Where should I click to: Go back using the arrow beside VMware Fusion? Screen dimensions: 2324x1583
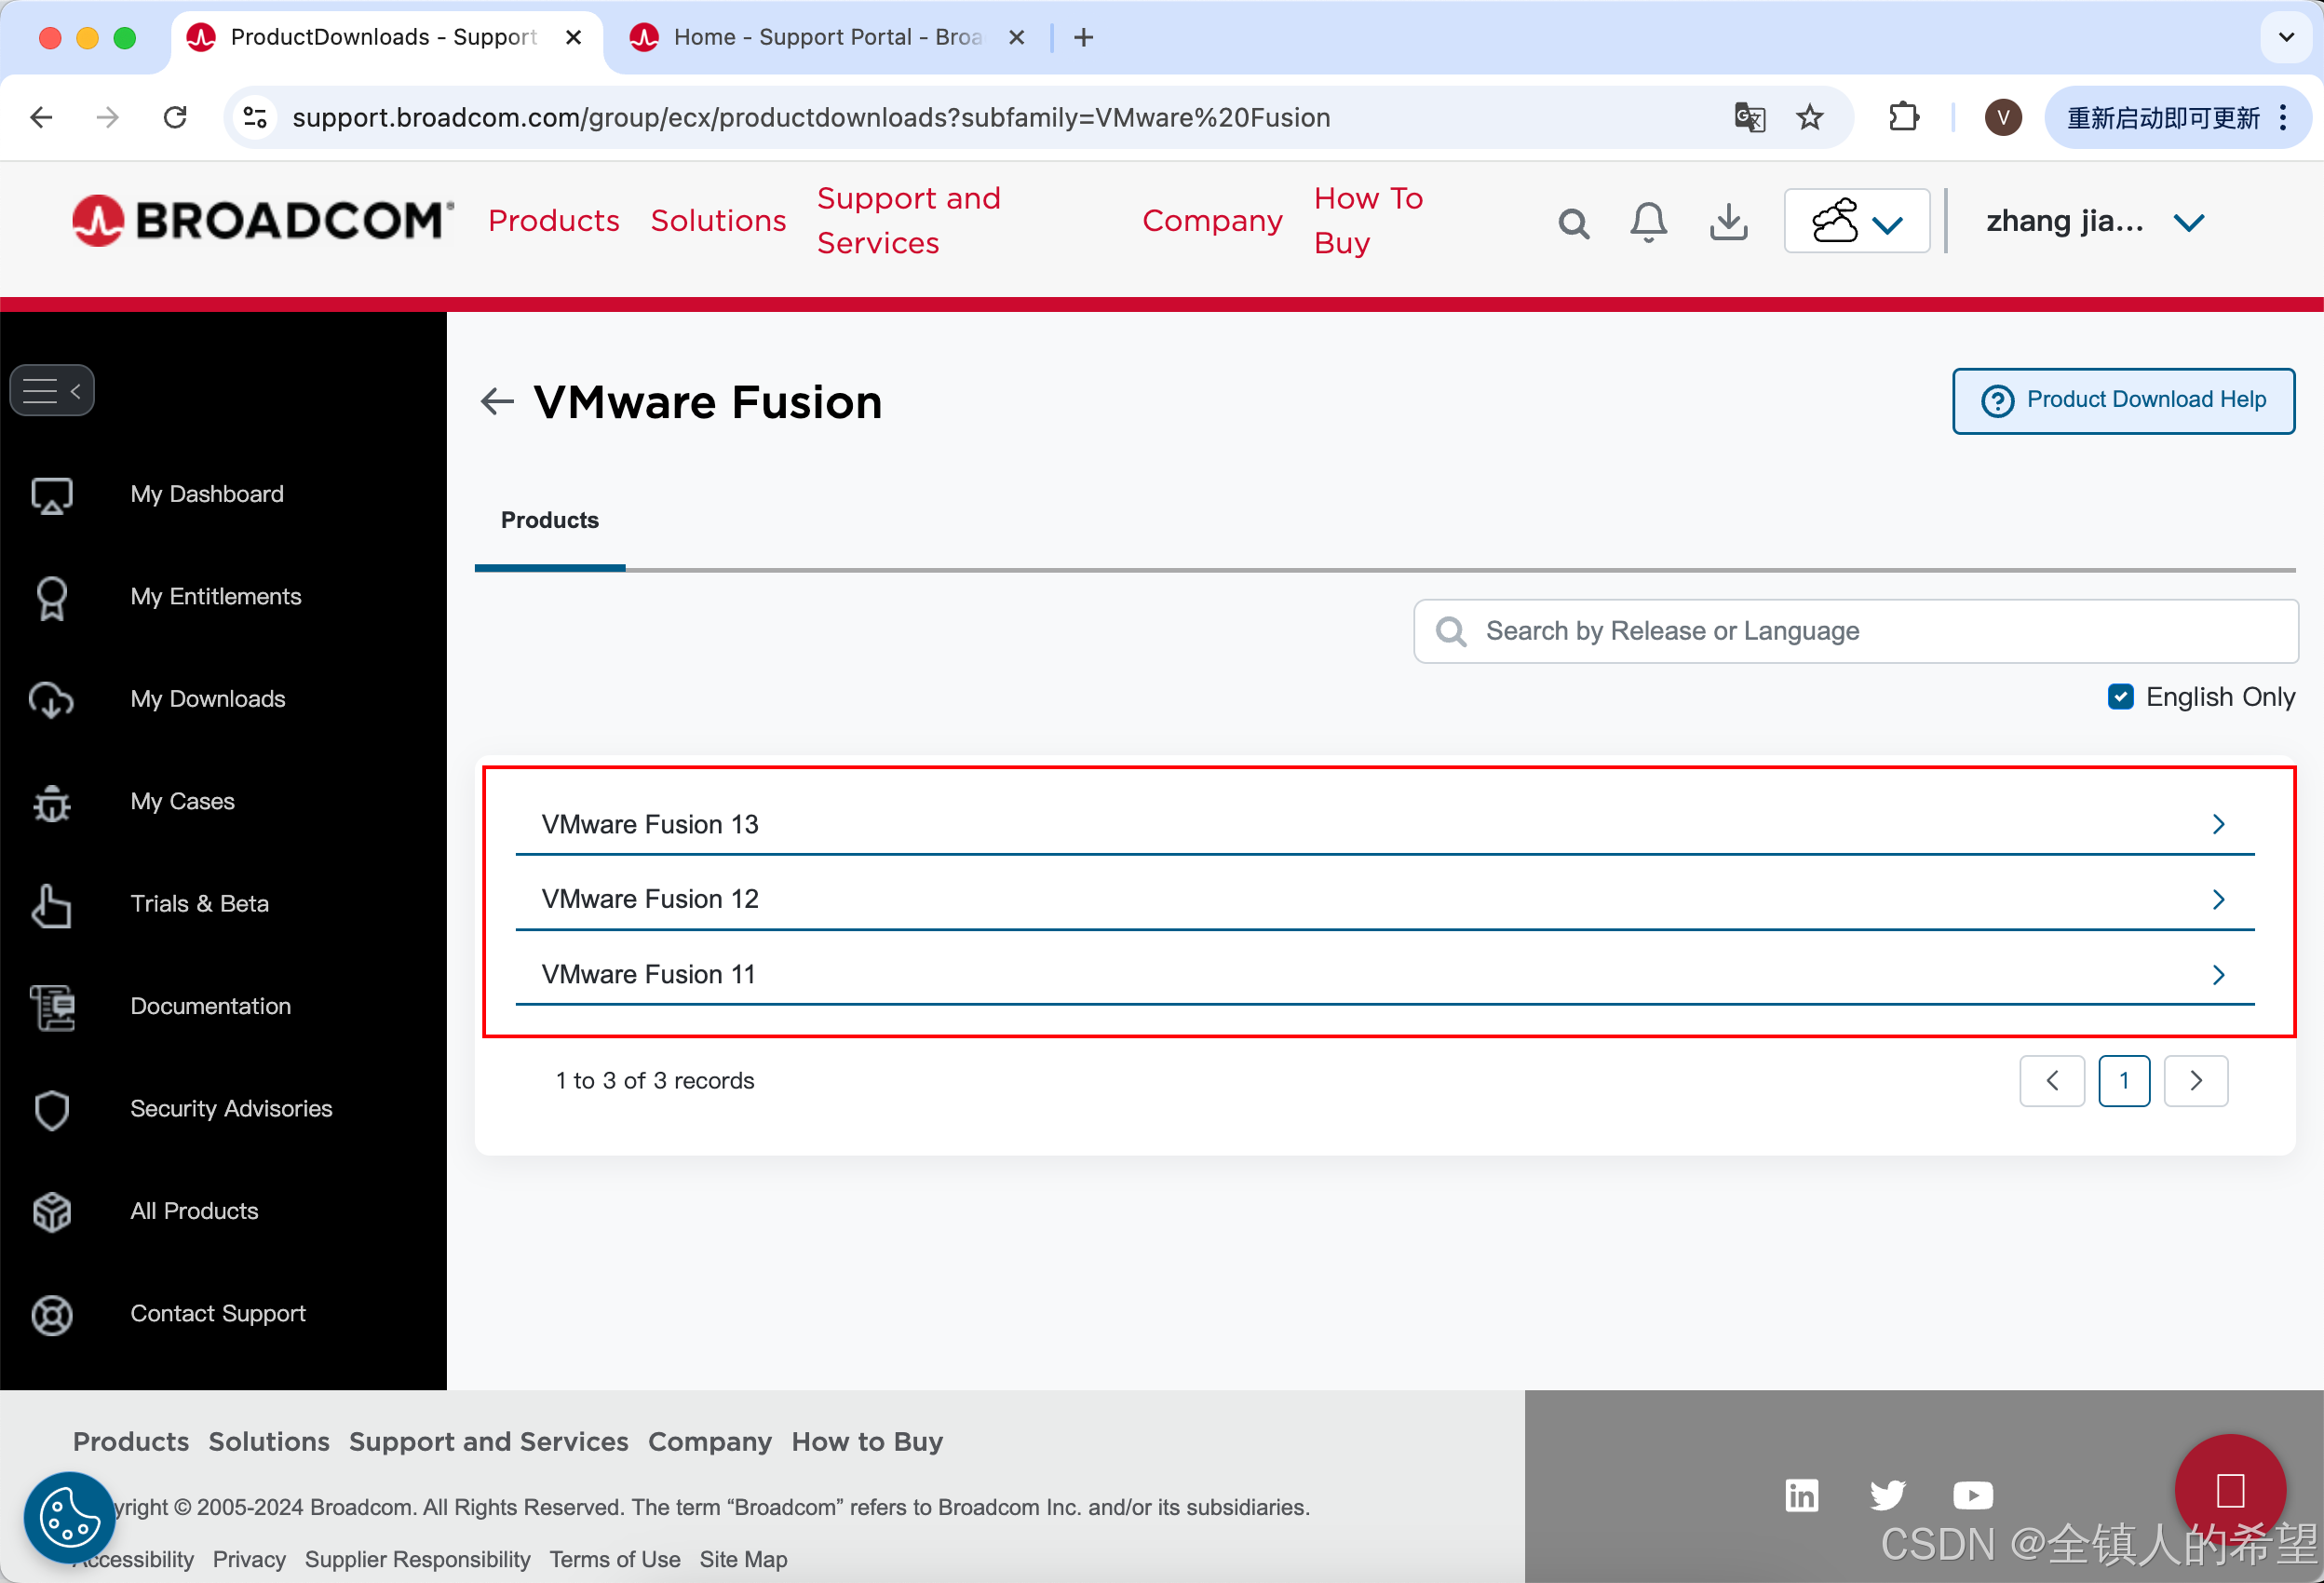(497, 402)
